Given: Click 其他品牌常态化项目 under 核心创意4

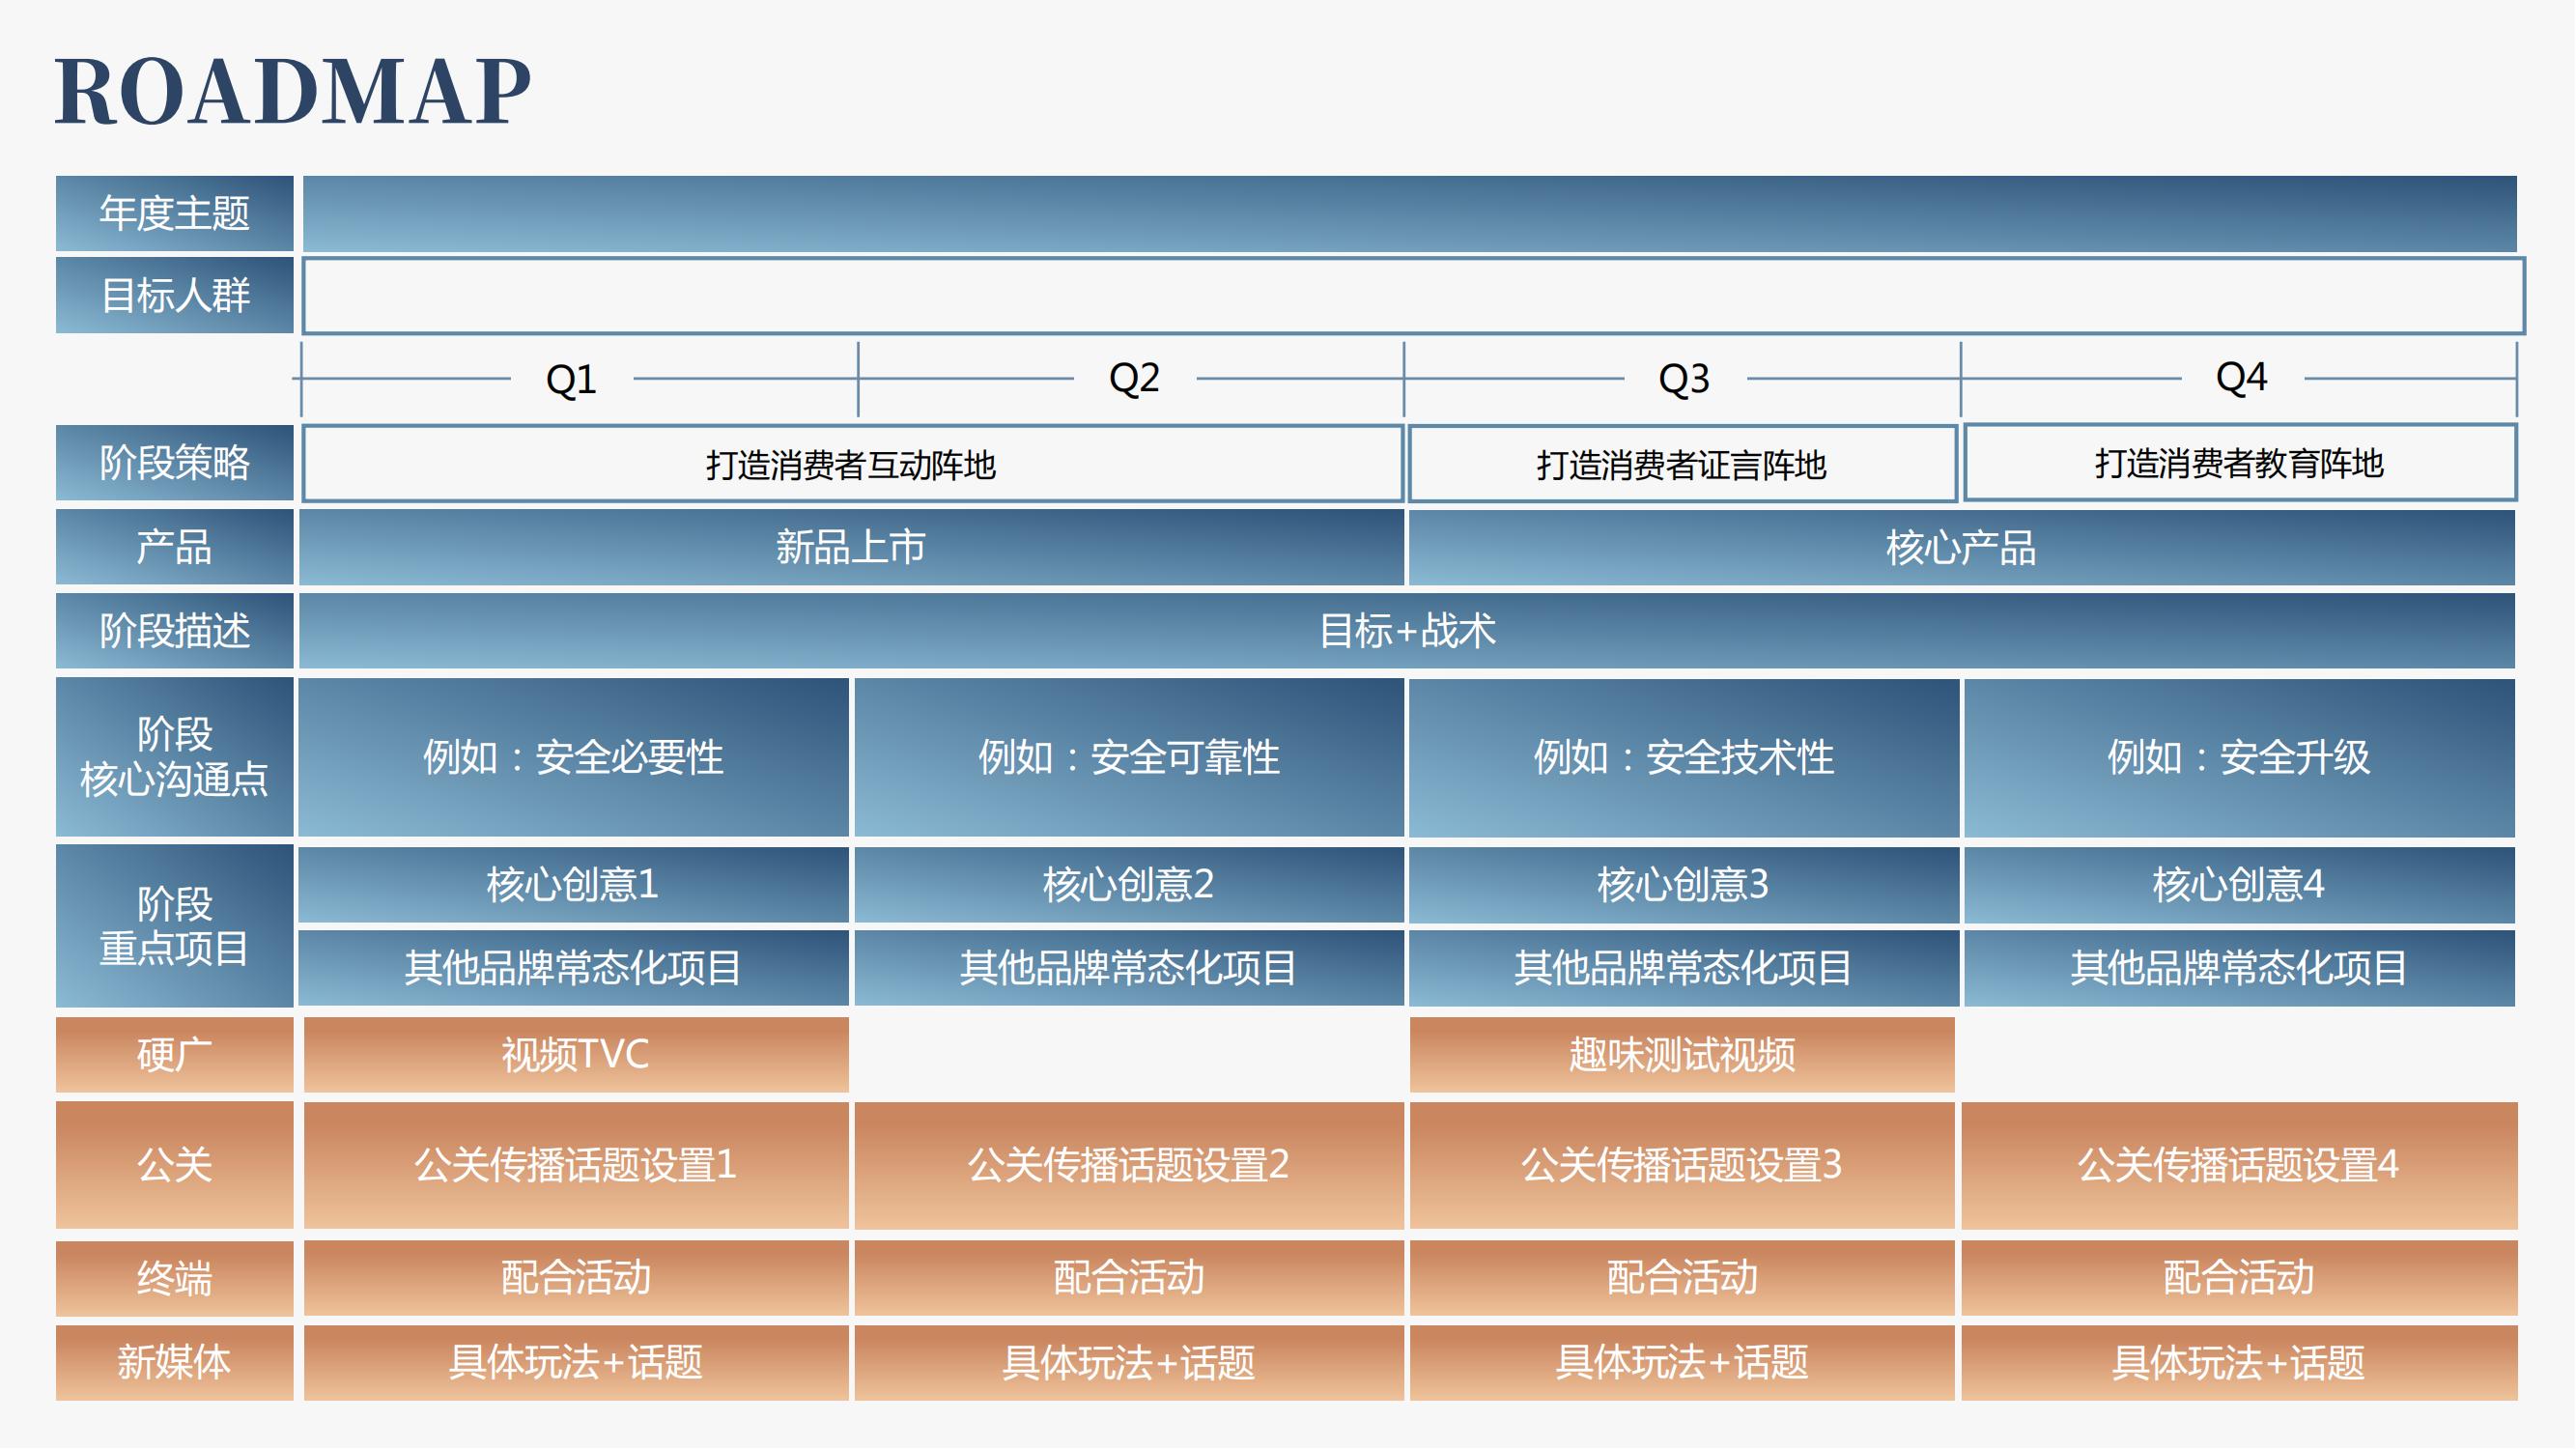Looking at the screenshot, I should coord(2239,968).
